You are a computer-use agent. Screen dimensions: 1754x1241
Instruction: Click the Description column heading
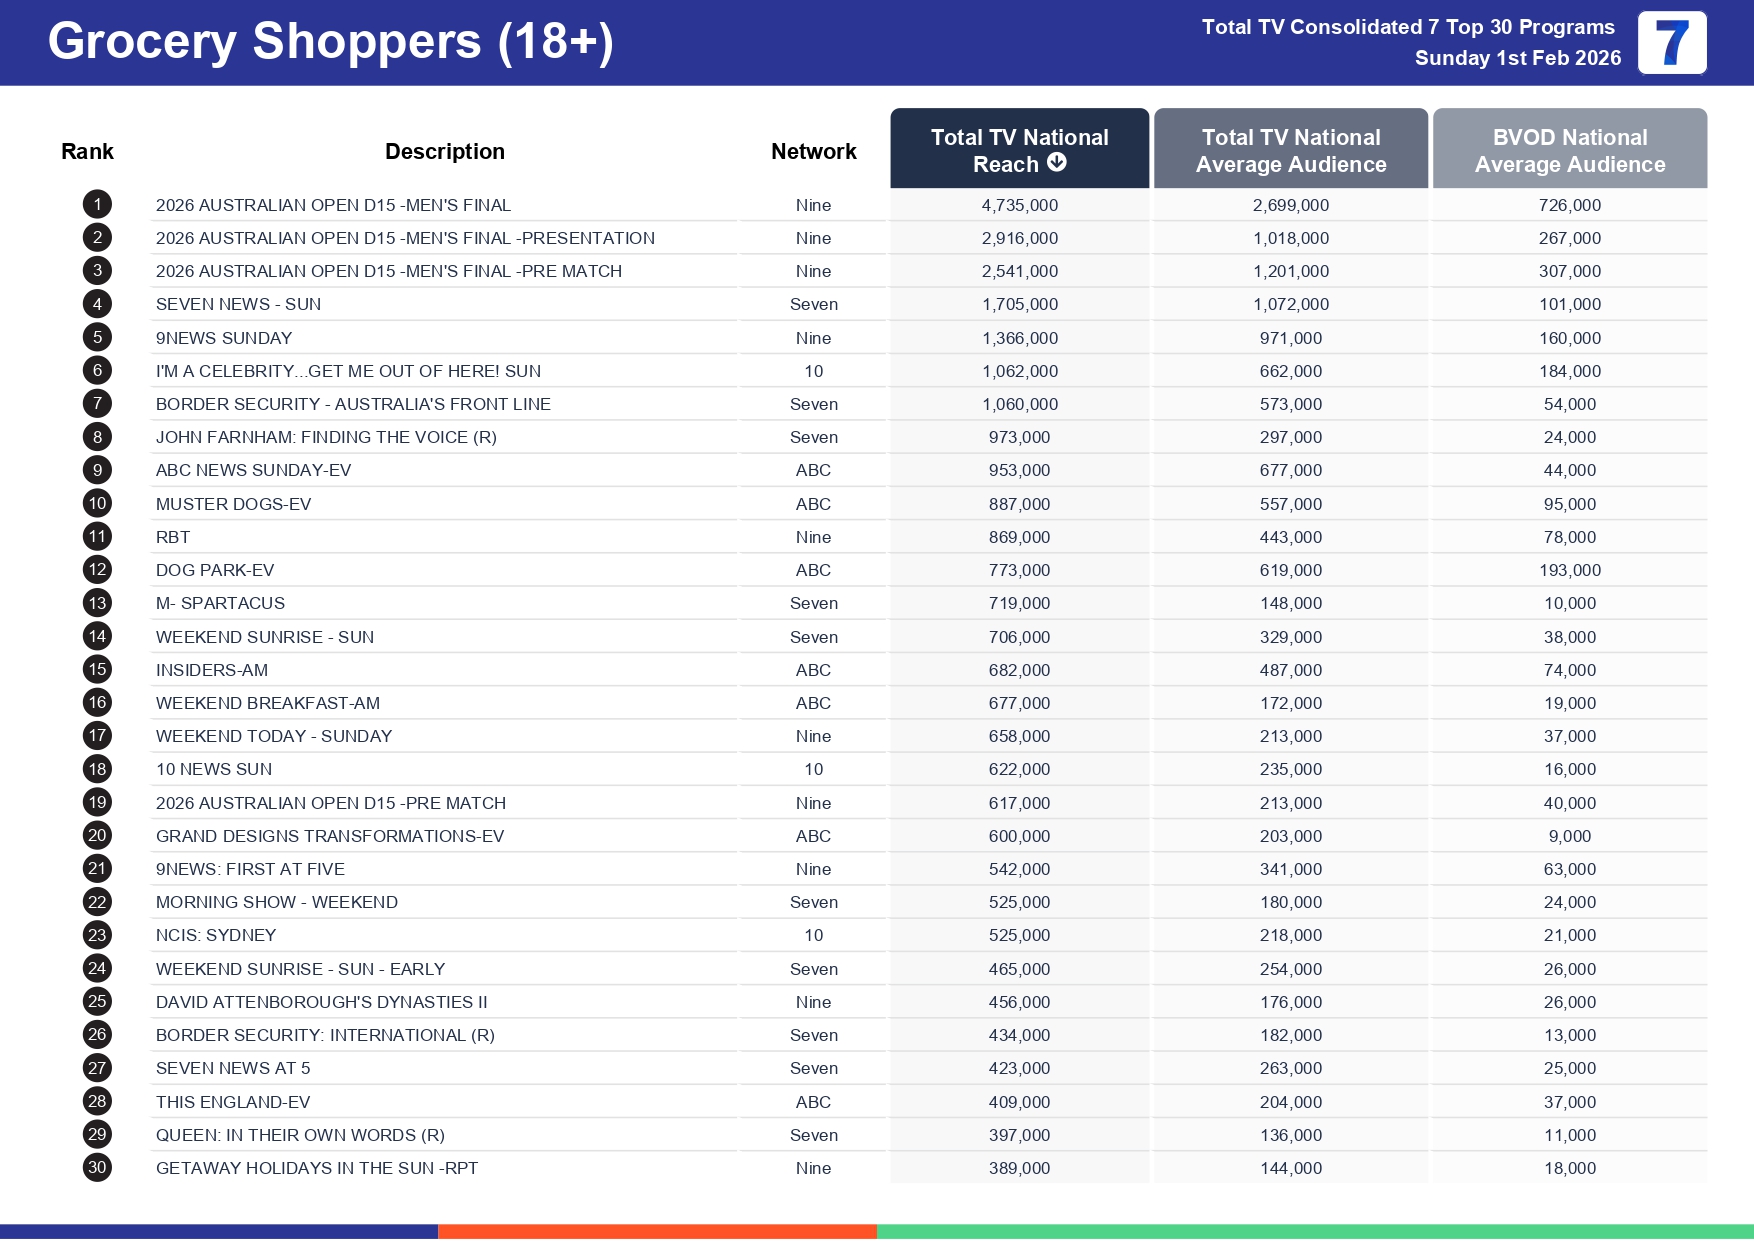click(444, 151)
